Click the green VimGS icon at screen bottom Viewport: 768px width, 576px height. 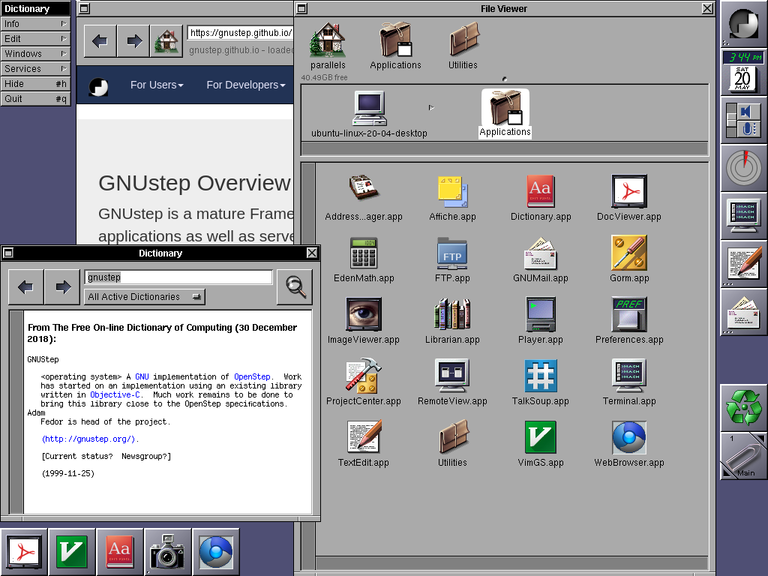pos(72,552)
